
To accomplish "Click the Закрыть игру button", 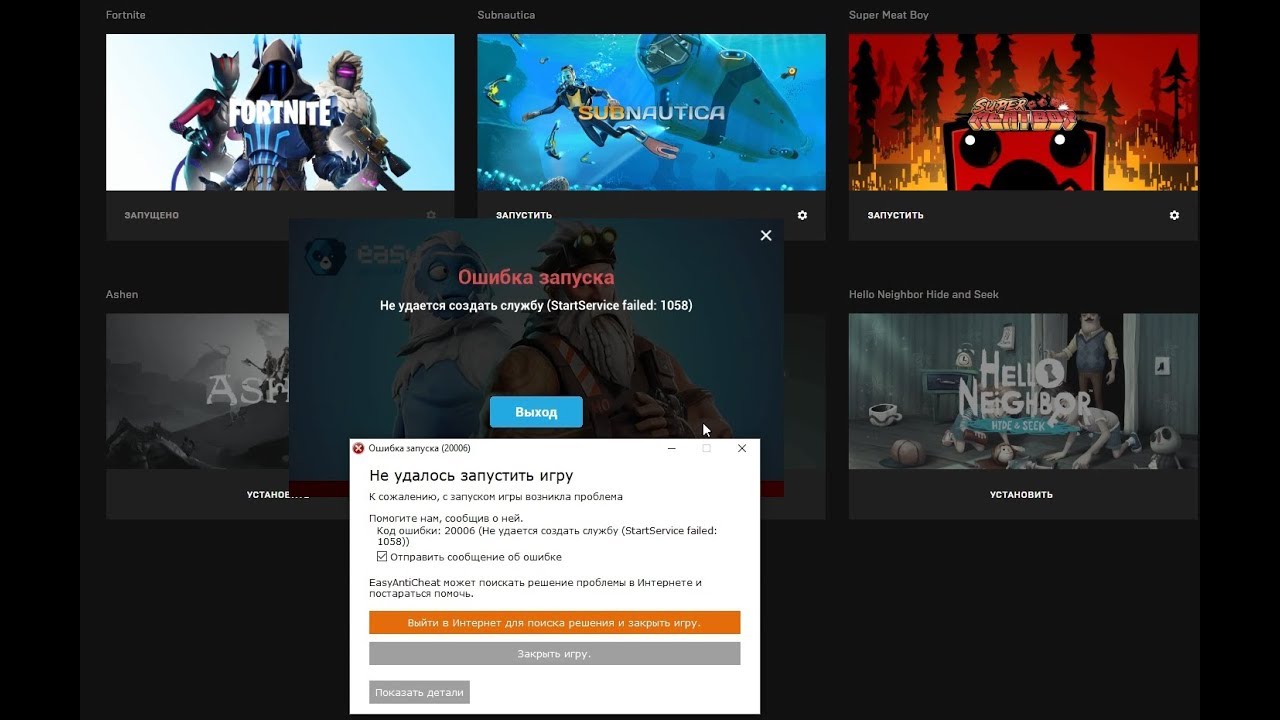I will pyautogui.click(x=554, y=654).
